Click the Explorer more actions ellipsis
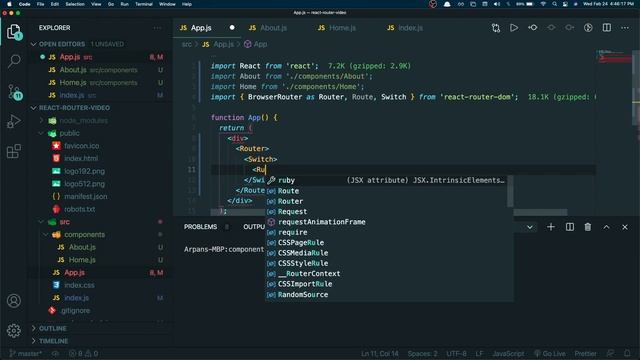 tap(157, 28)
